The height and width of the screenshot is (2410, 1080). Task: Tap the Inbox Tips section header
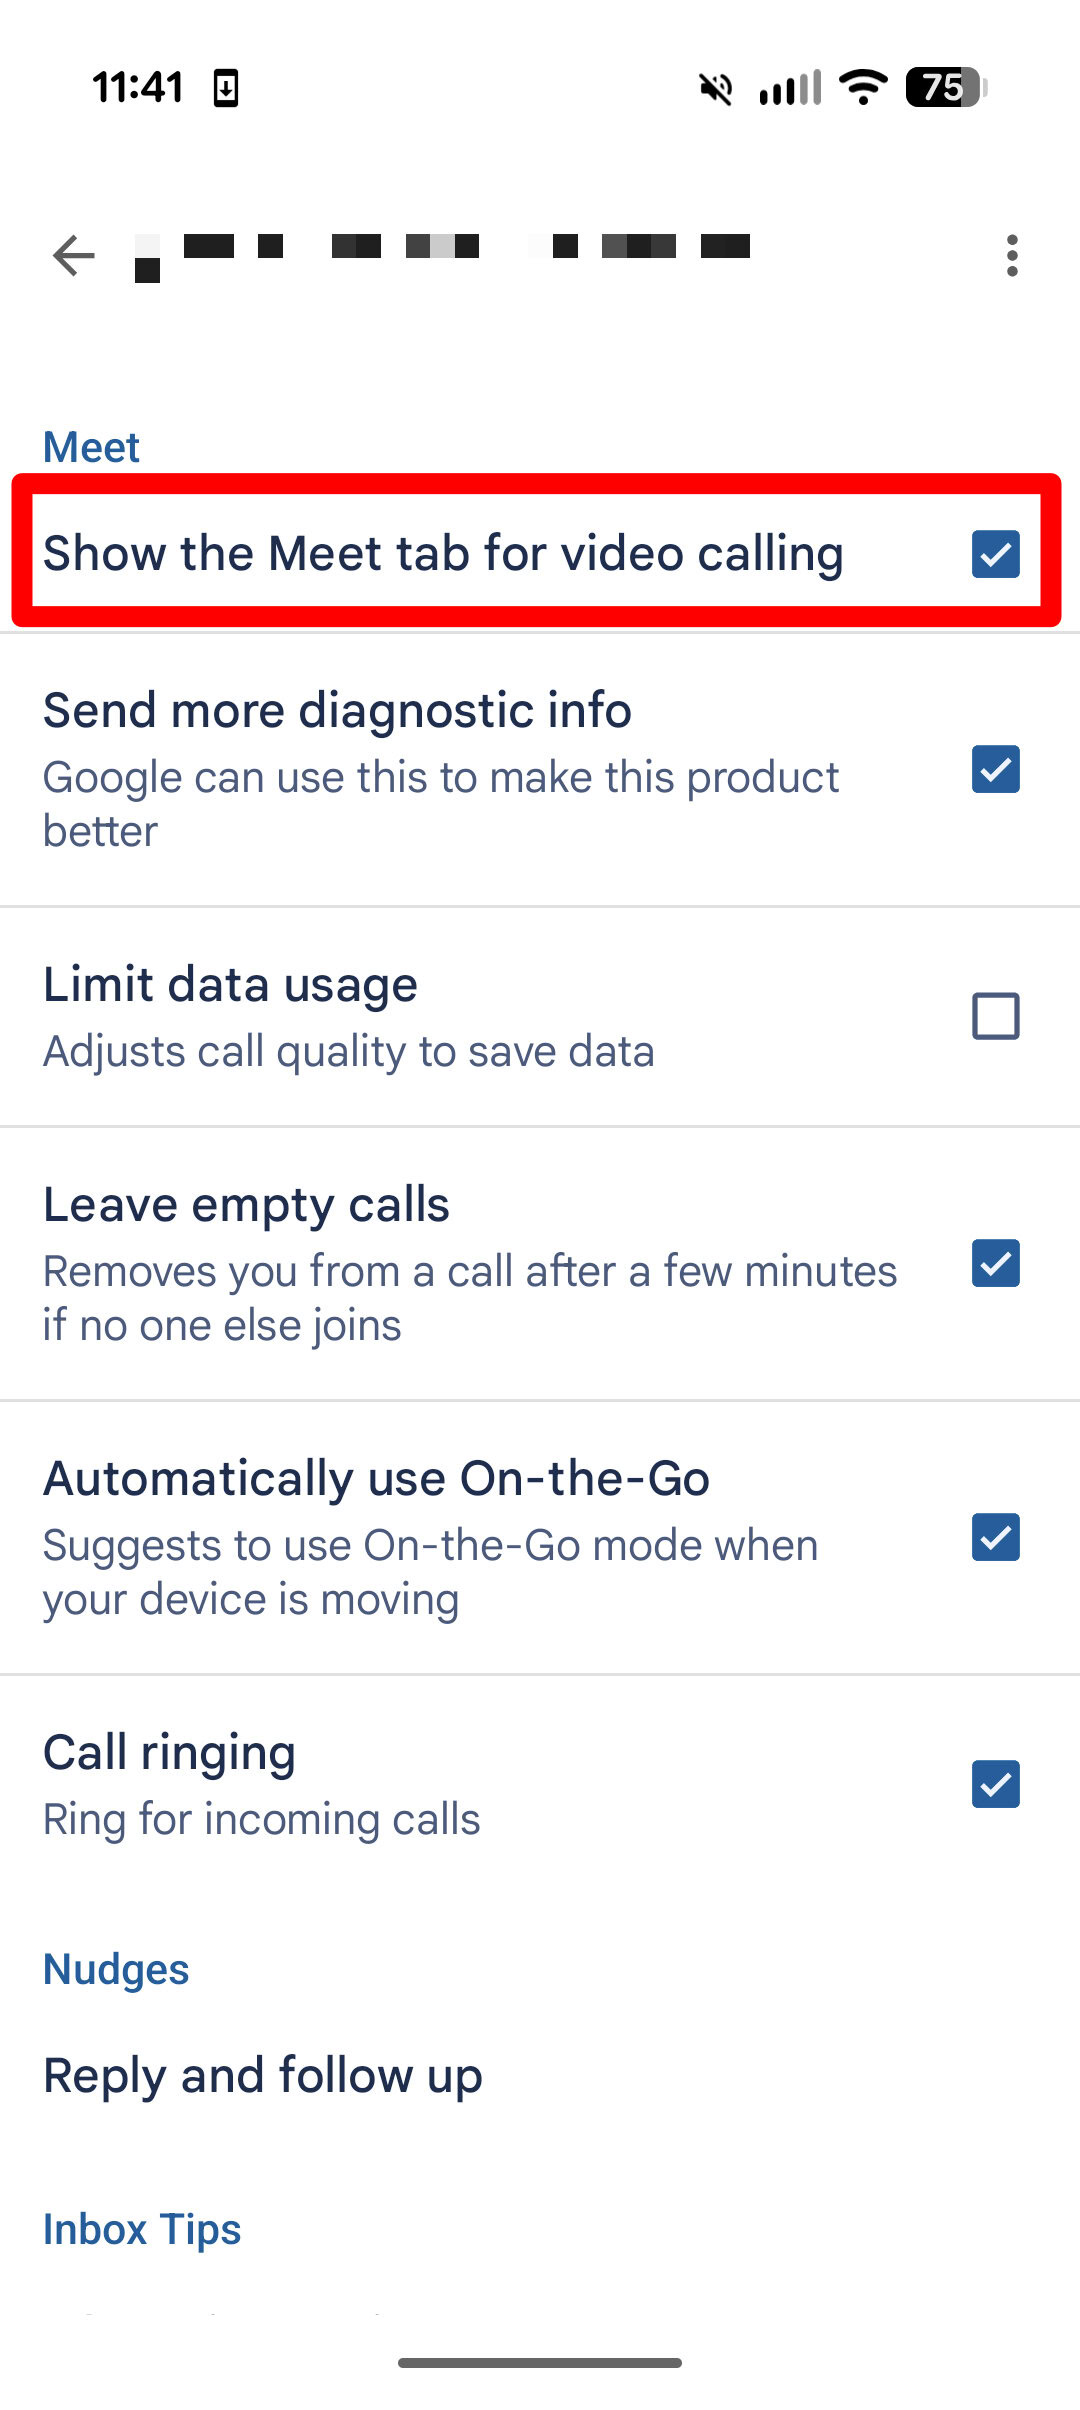142,2229
